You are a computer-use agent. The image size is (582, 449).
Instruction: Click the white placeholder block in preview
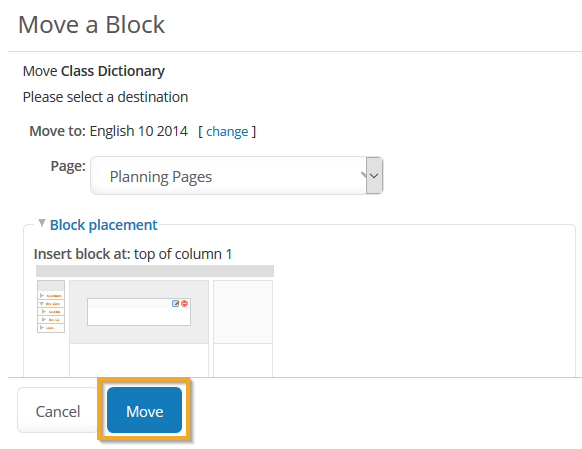[x=139, y=312]
